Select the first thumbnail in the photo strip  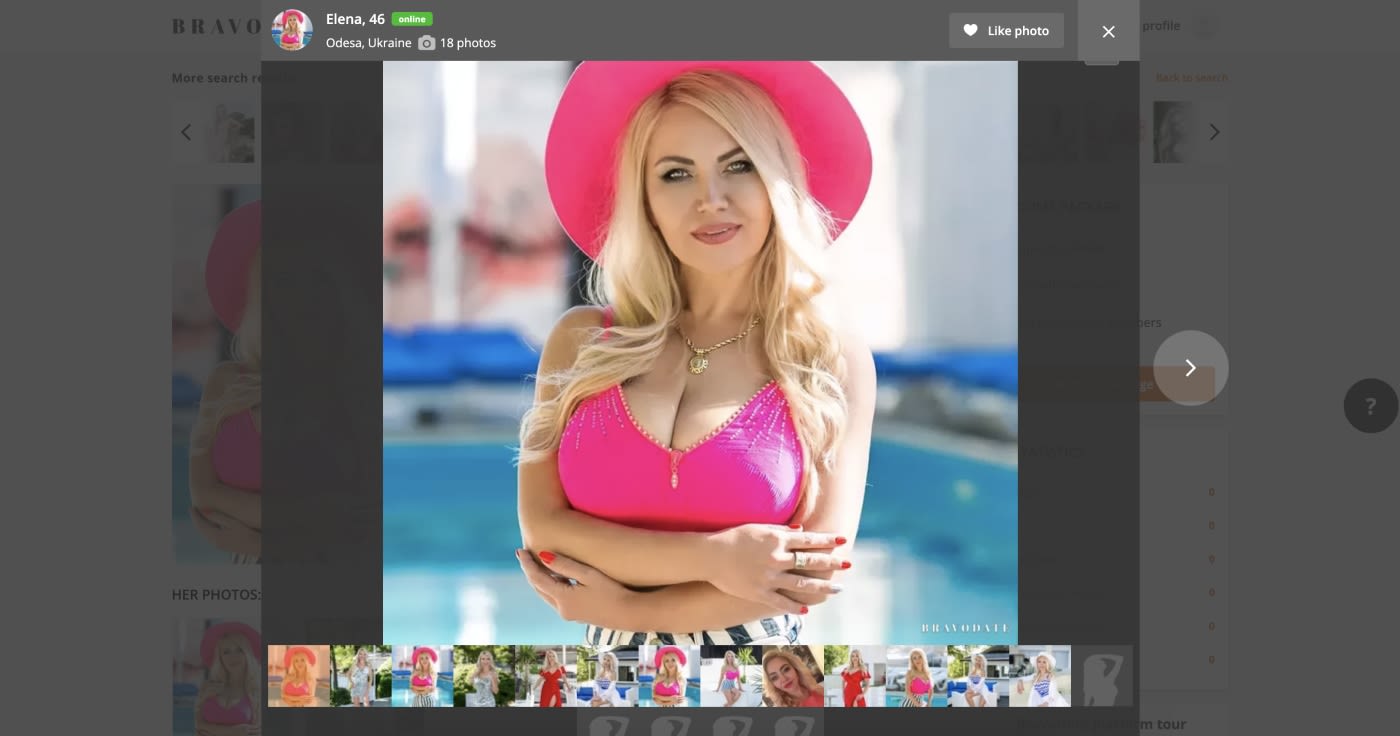[299, 676]
